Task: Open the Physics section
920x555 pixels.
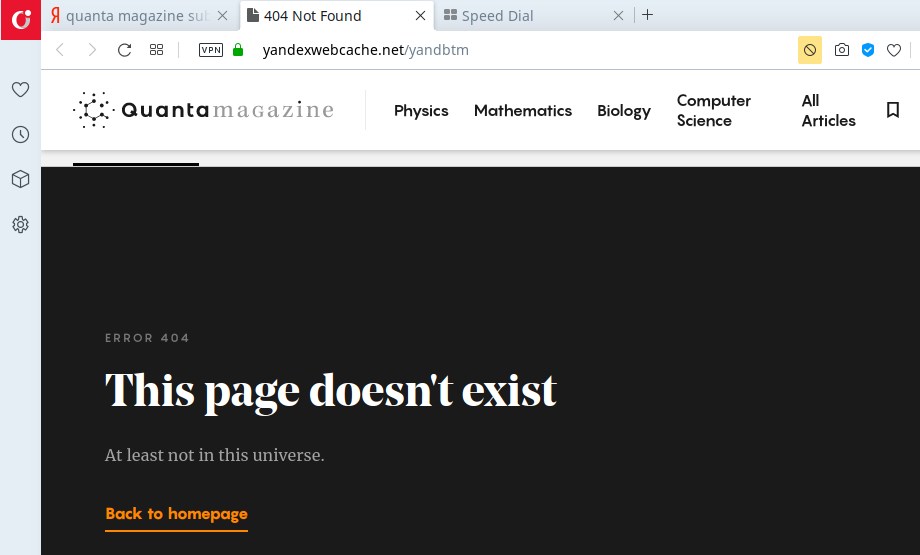Action: pyautogui.click(x=421, y=111)
